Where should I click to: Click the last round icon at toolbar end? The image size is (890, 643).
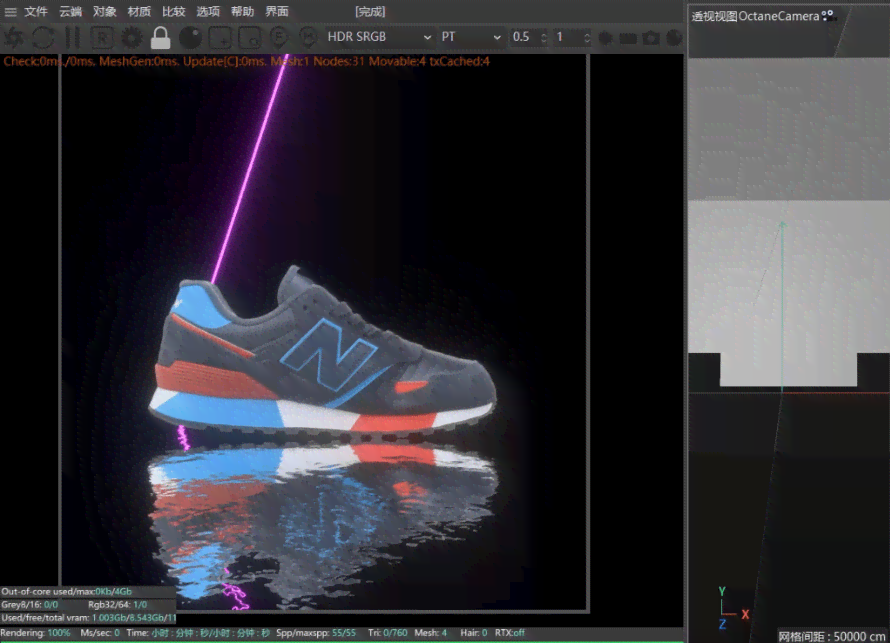point(674,38)
